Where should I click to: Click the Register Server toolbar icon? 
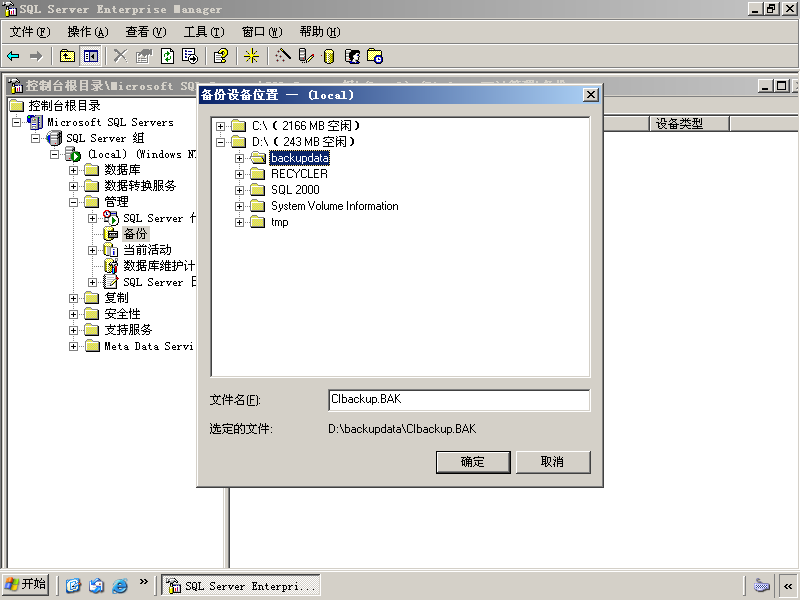[x=306, y=56]
